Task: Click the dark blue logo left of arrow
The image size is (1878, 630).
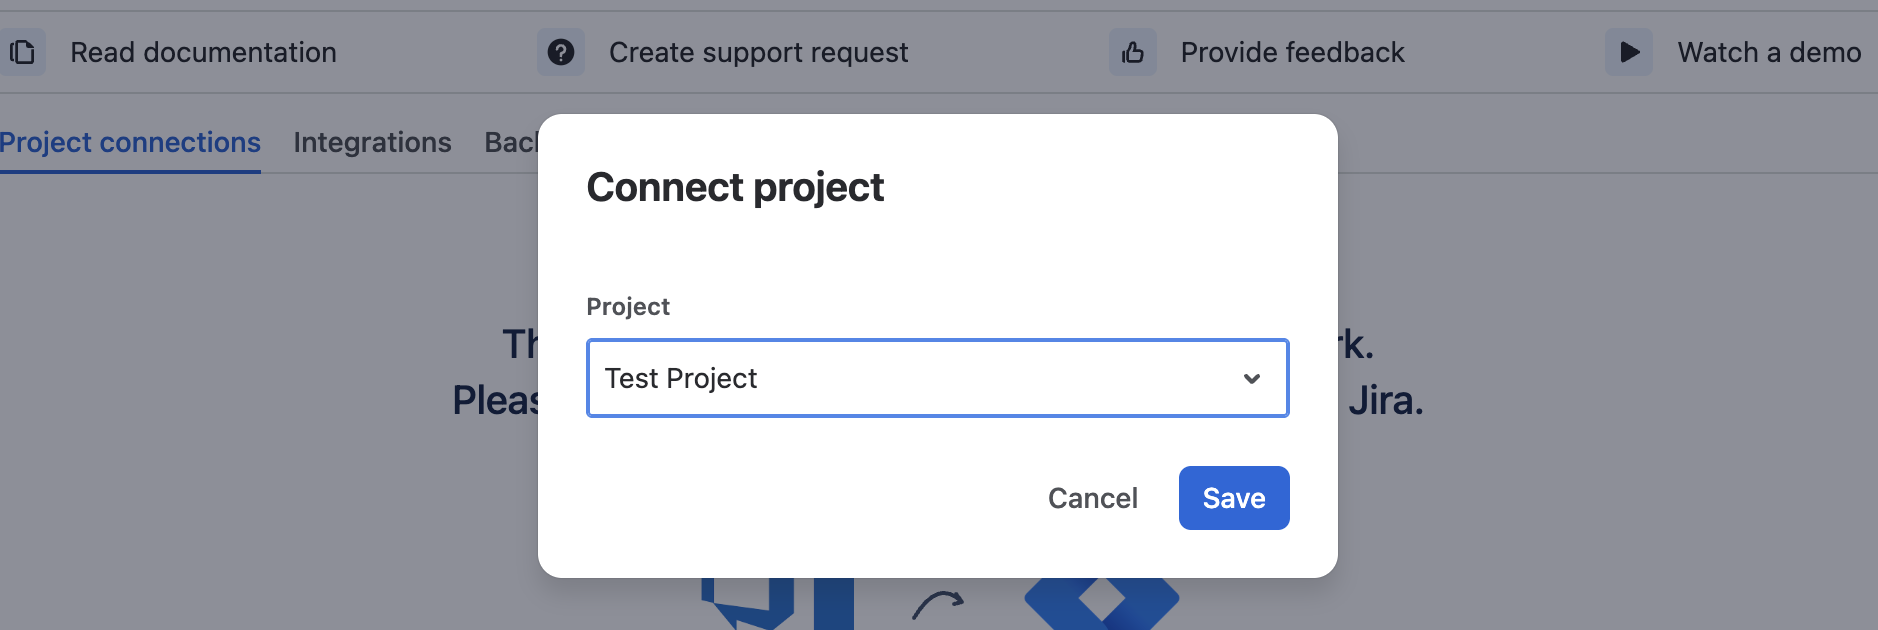Action: click(x=777, y=603)
